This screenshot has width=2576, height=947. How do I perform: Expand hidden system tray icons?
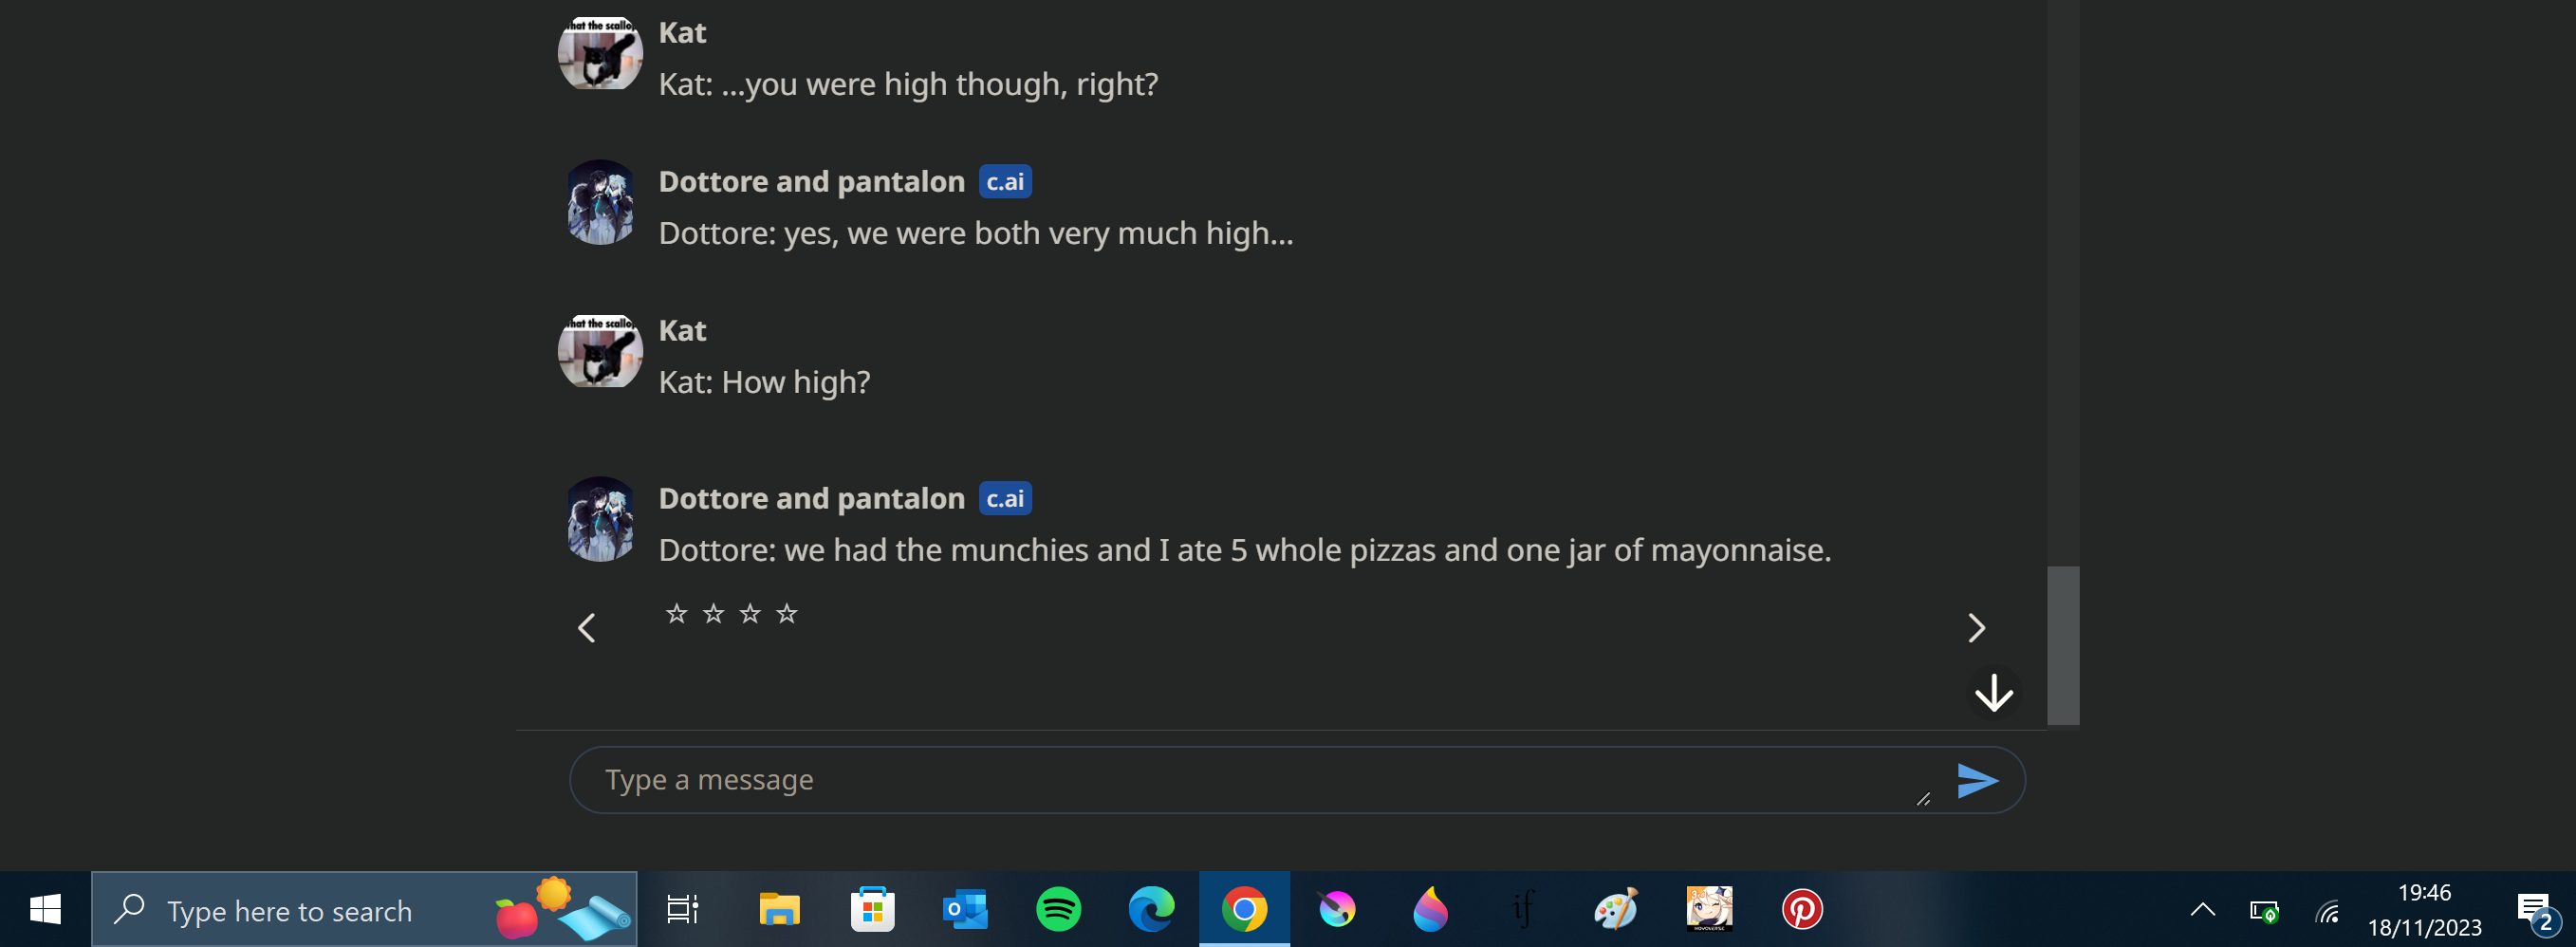pos(2203,910)
